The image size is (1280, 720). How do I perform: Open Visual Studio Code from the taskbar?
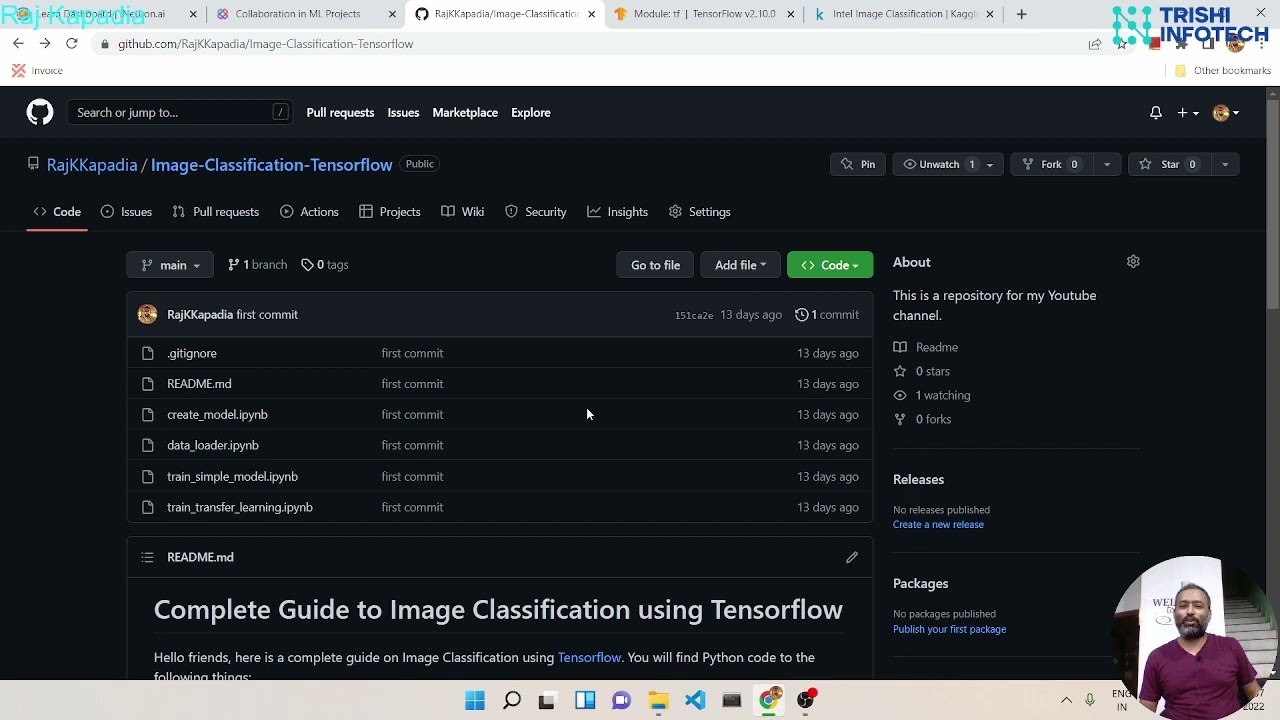pyautogui.click(x=695, y=700)
